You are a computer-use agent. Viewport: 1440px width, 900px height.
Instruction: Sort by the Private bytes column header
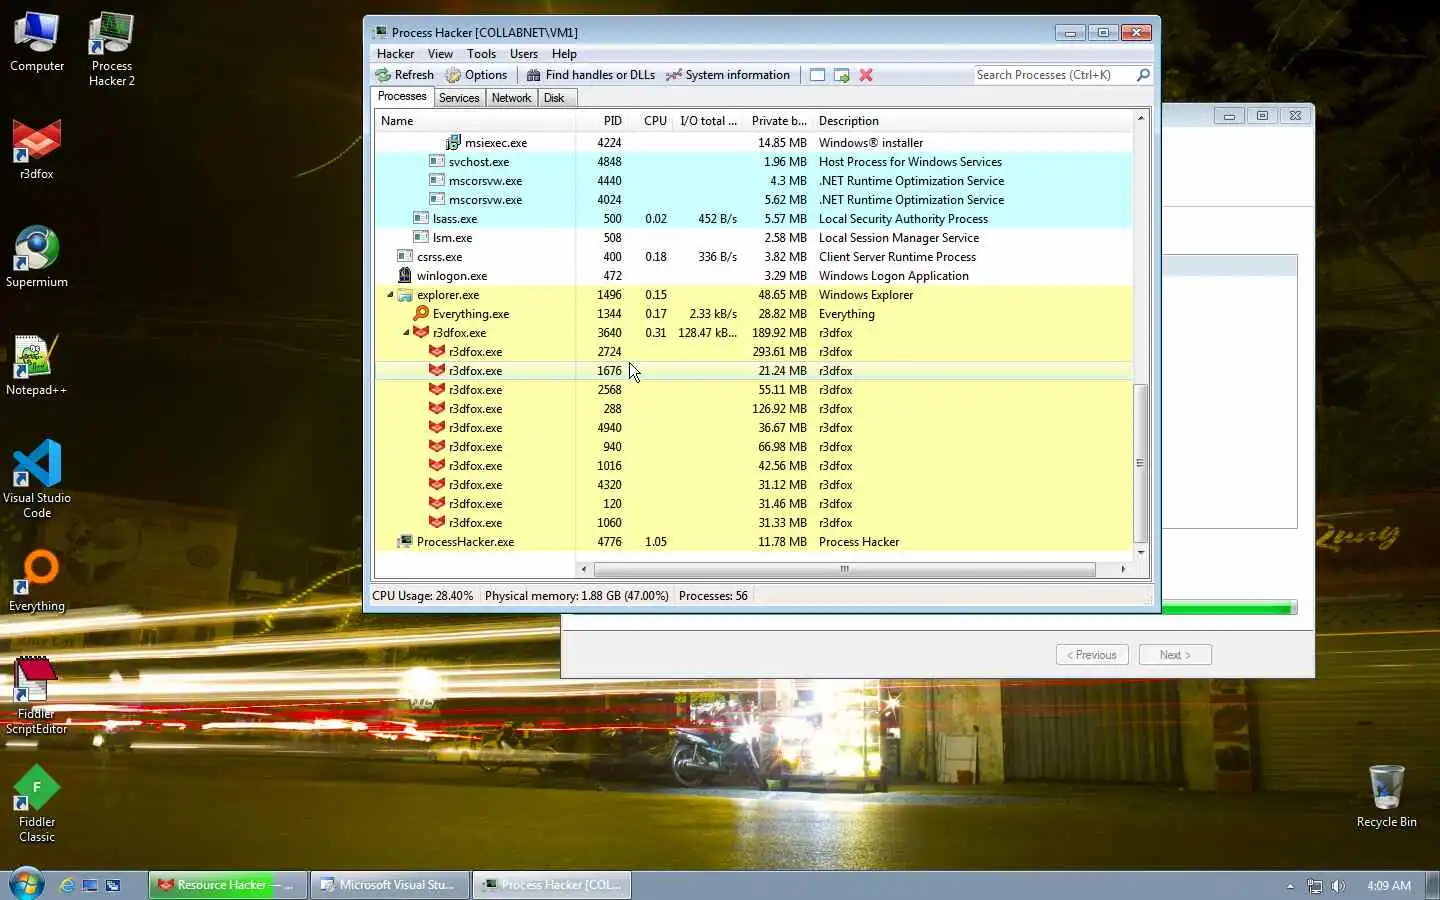[x=778, y=121]
